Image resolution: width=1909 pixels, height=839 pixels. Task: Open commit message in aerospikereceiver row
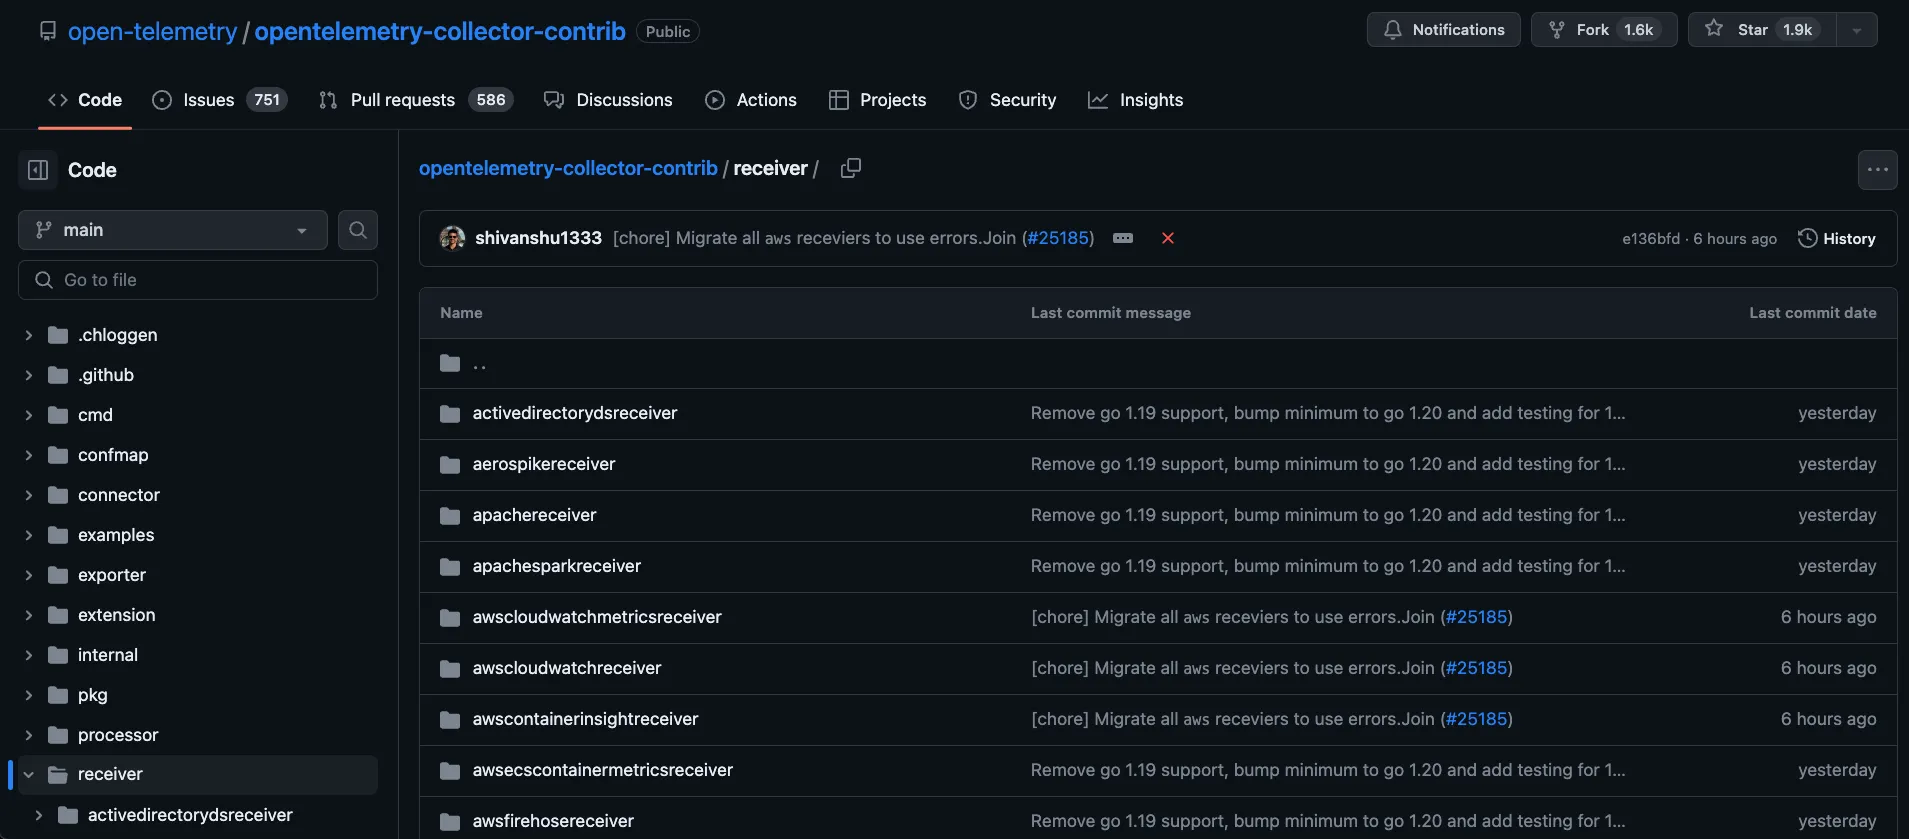click(1328, 464)
